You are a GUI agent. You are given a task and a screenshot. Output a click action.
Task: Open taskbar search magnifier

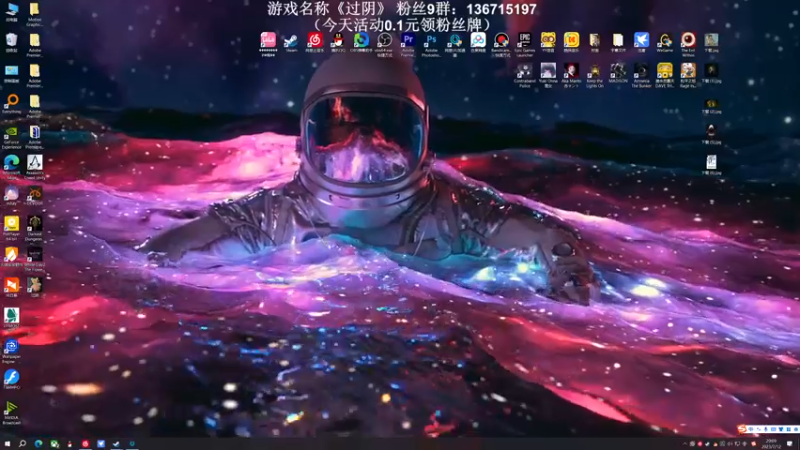click(22, 444)
